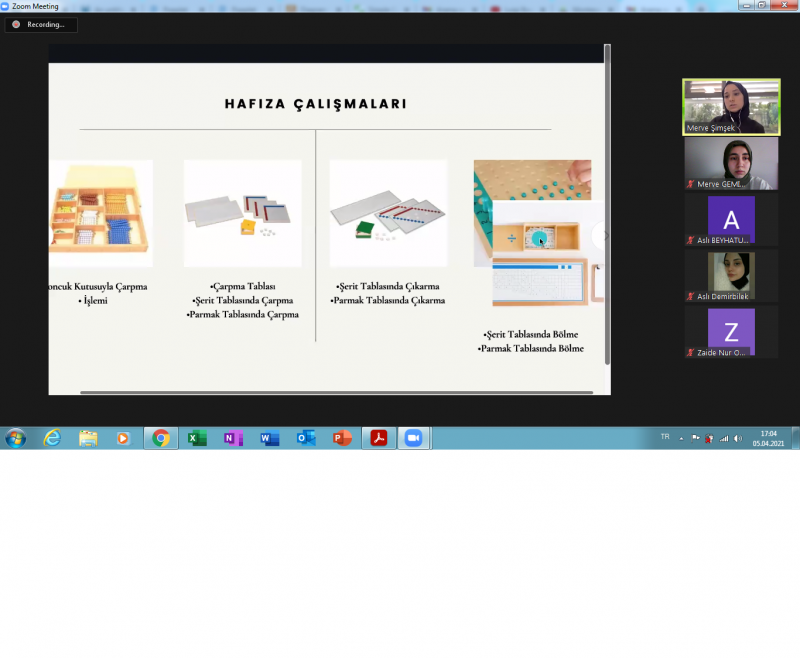Open Adobe Acrobat Reader in taskbar
800x658 pixels.
tap(378, 438)
